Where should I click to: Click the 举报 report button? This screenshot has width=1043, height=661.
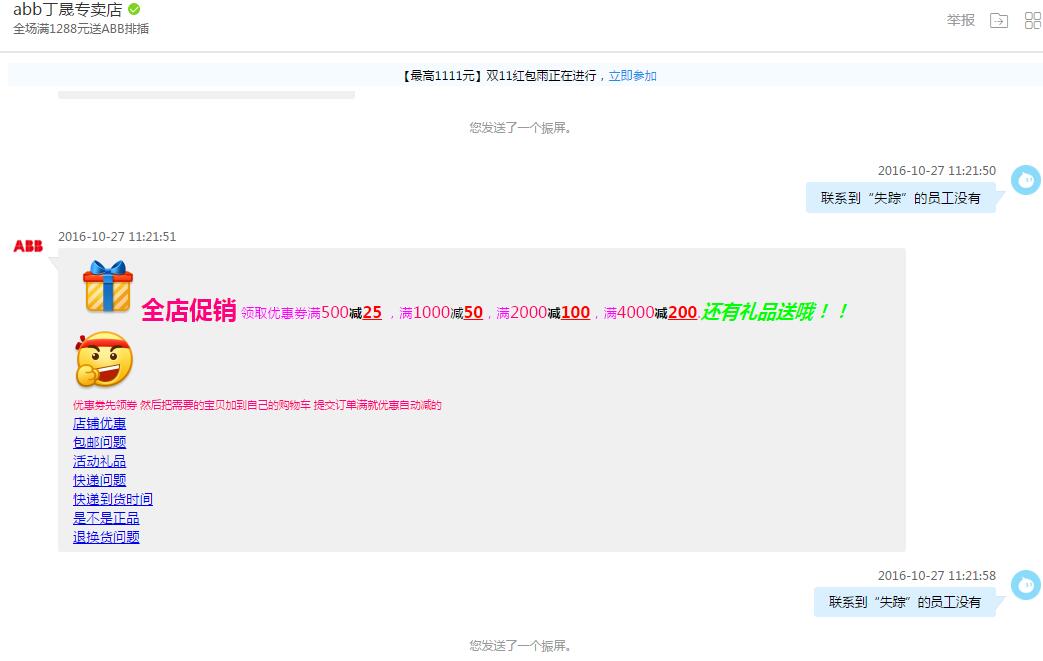pos(961,21)
